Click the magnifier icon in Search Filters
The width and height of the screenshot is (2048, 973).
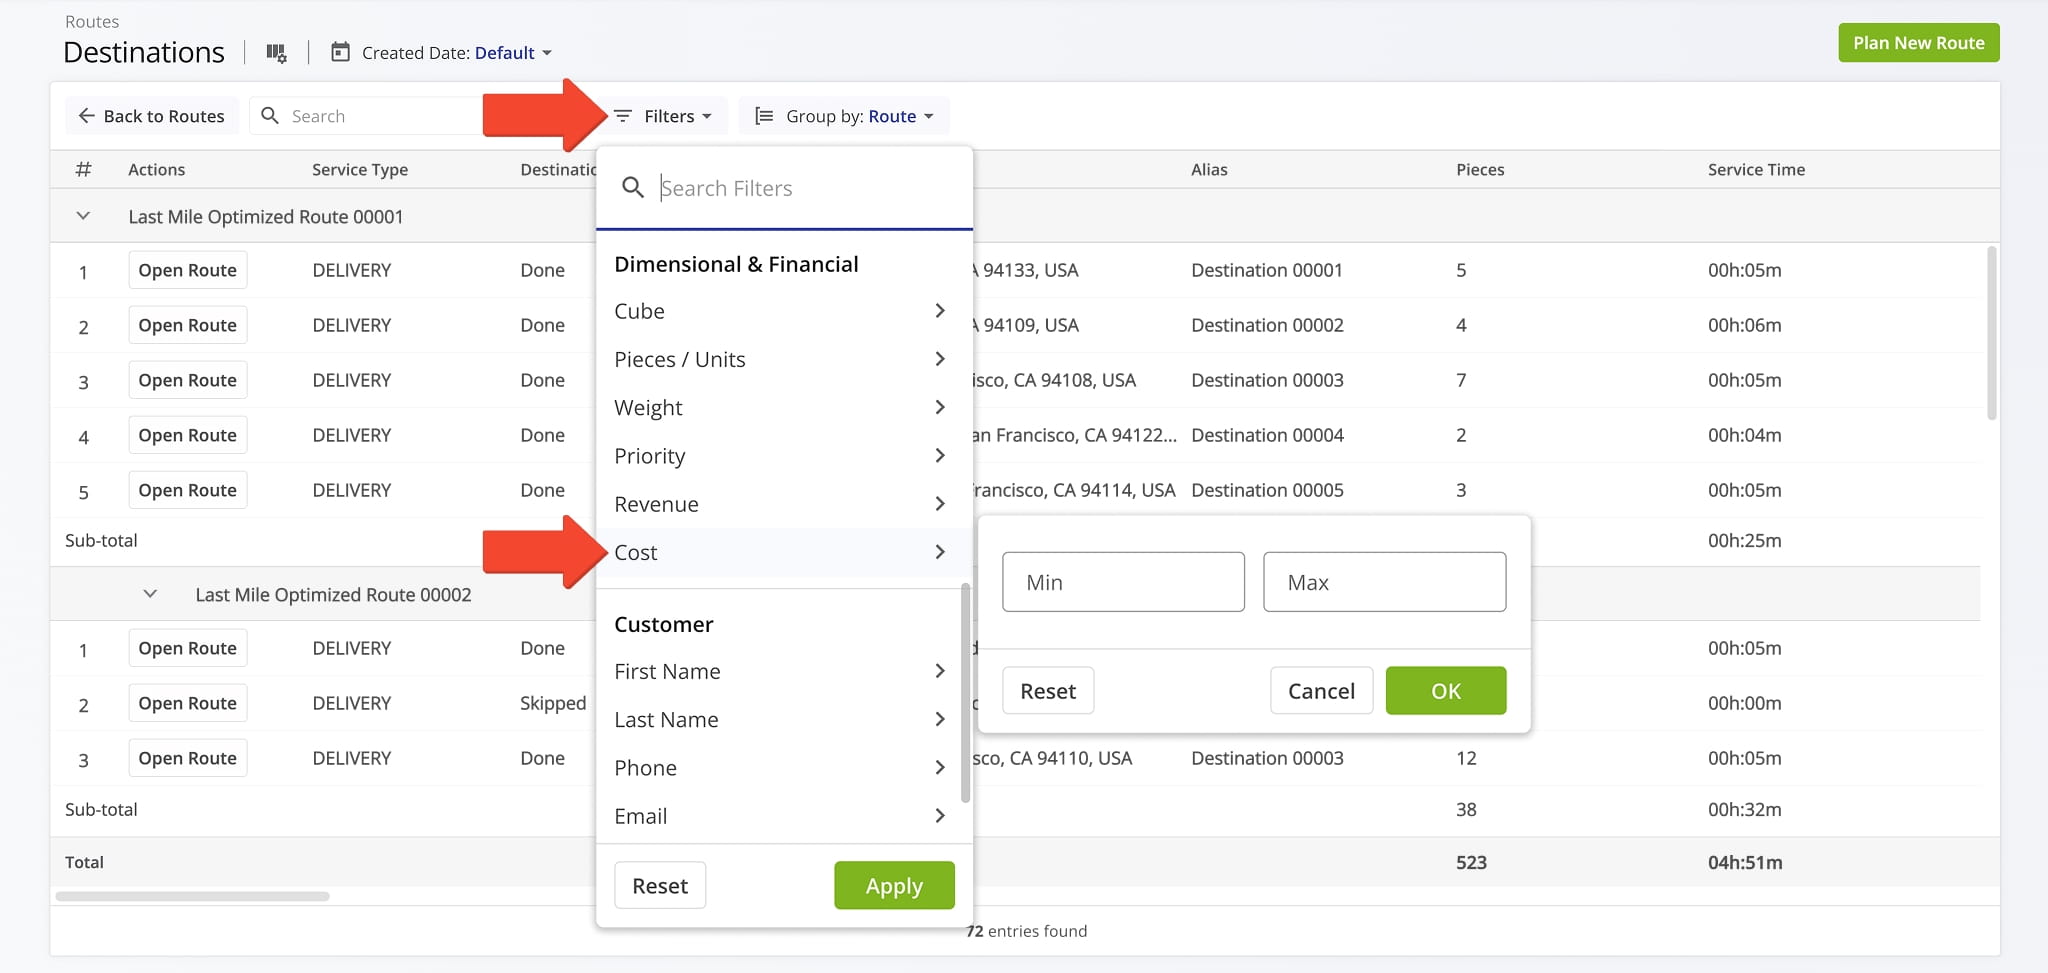[x=632, y=188]
